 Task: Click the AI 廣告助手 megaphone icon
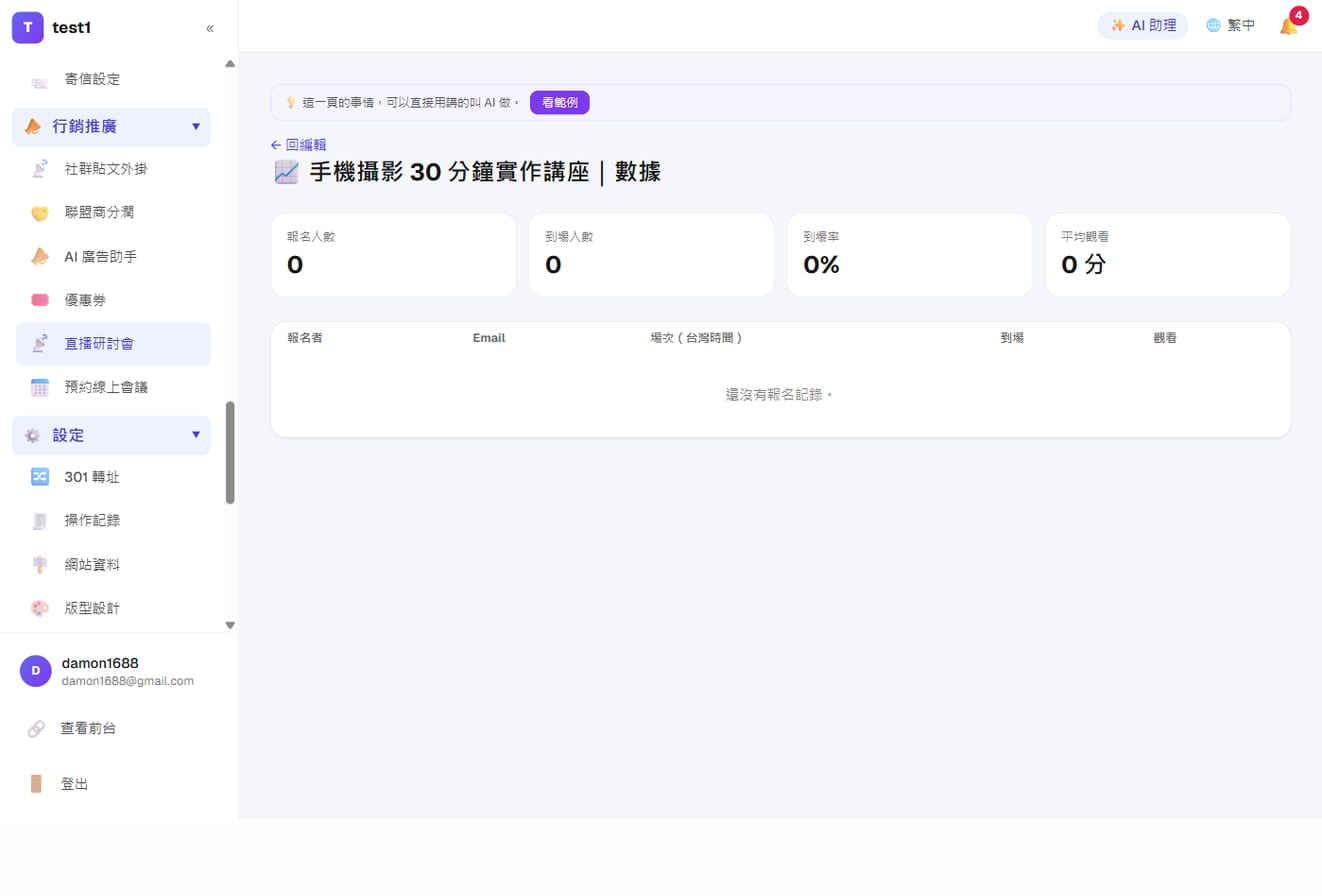coord(40,257)
